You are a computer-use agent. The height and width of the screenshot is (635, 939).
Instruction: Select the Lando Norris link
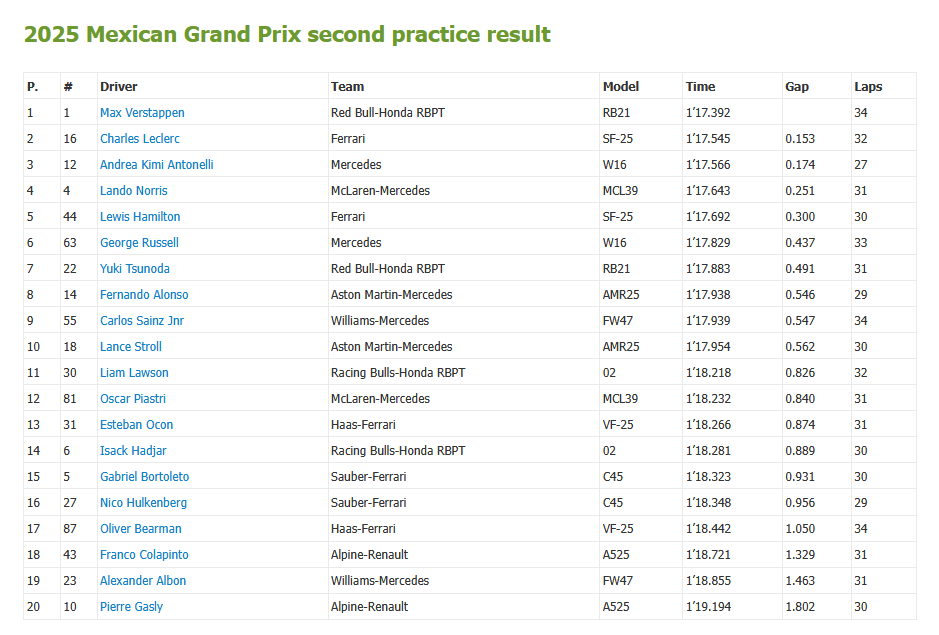134,191
